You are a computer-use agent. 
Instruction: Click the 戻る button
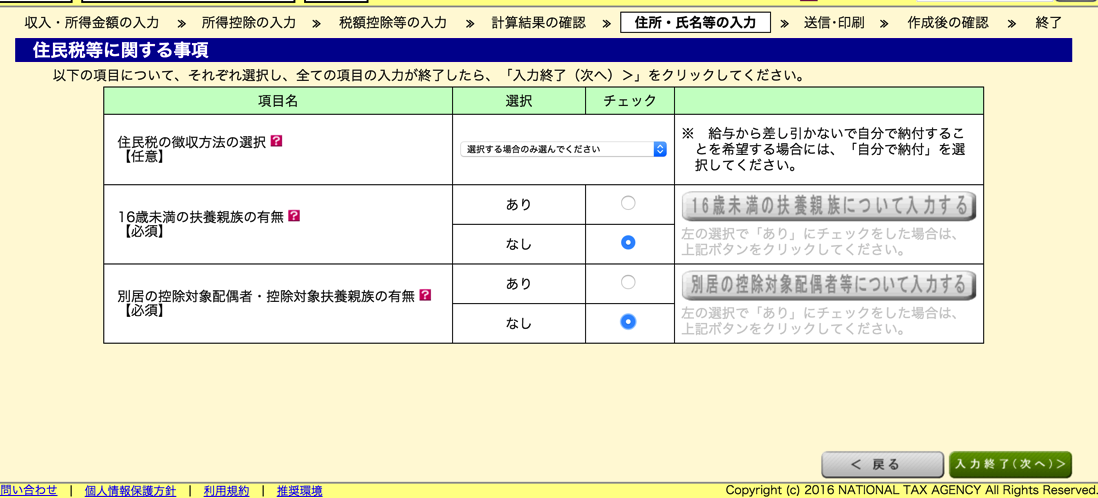[882, 464]
